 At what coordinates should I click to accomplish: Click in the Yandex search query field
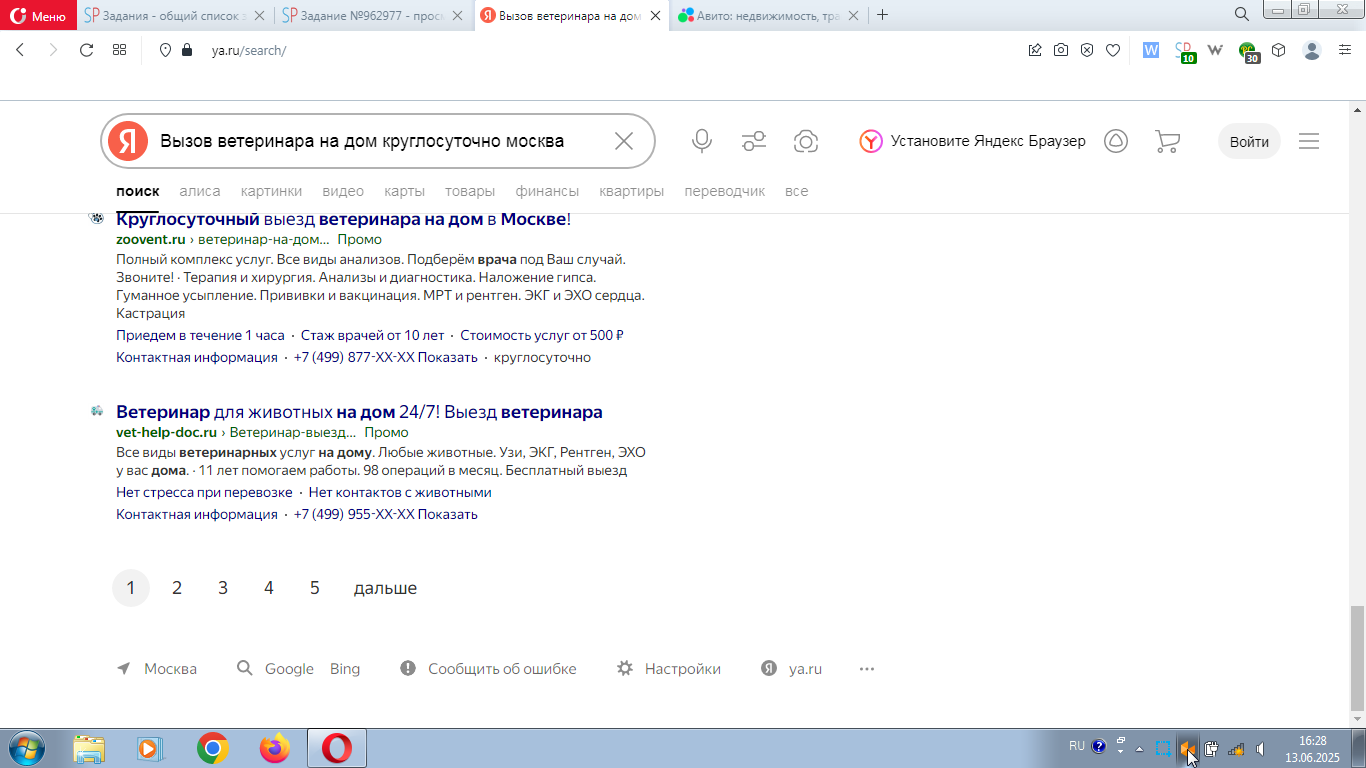[380, 141]
